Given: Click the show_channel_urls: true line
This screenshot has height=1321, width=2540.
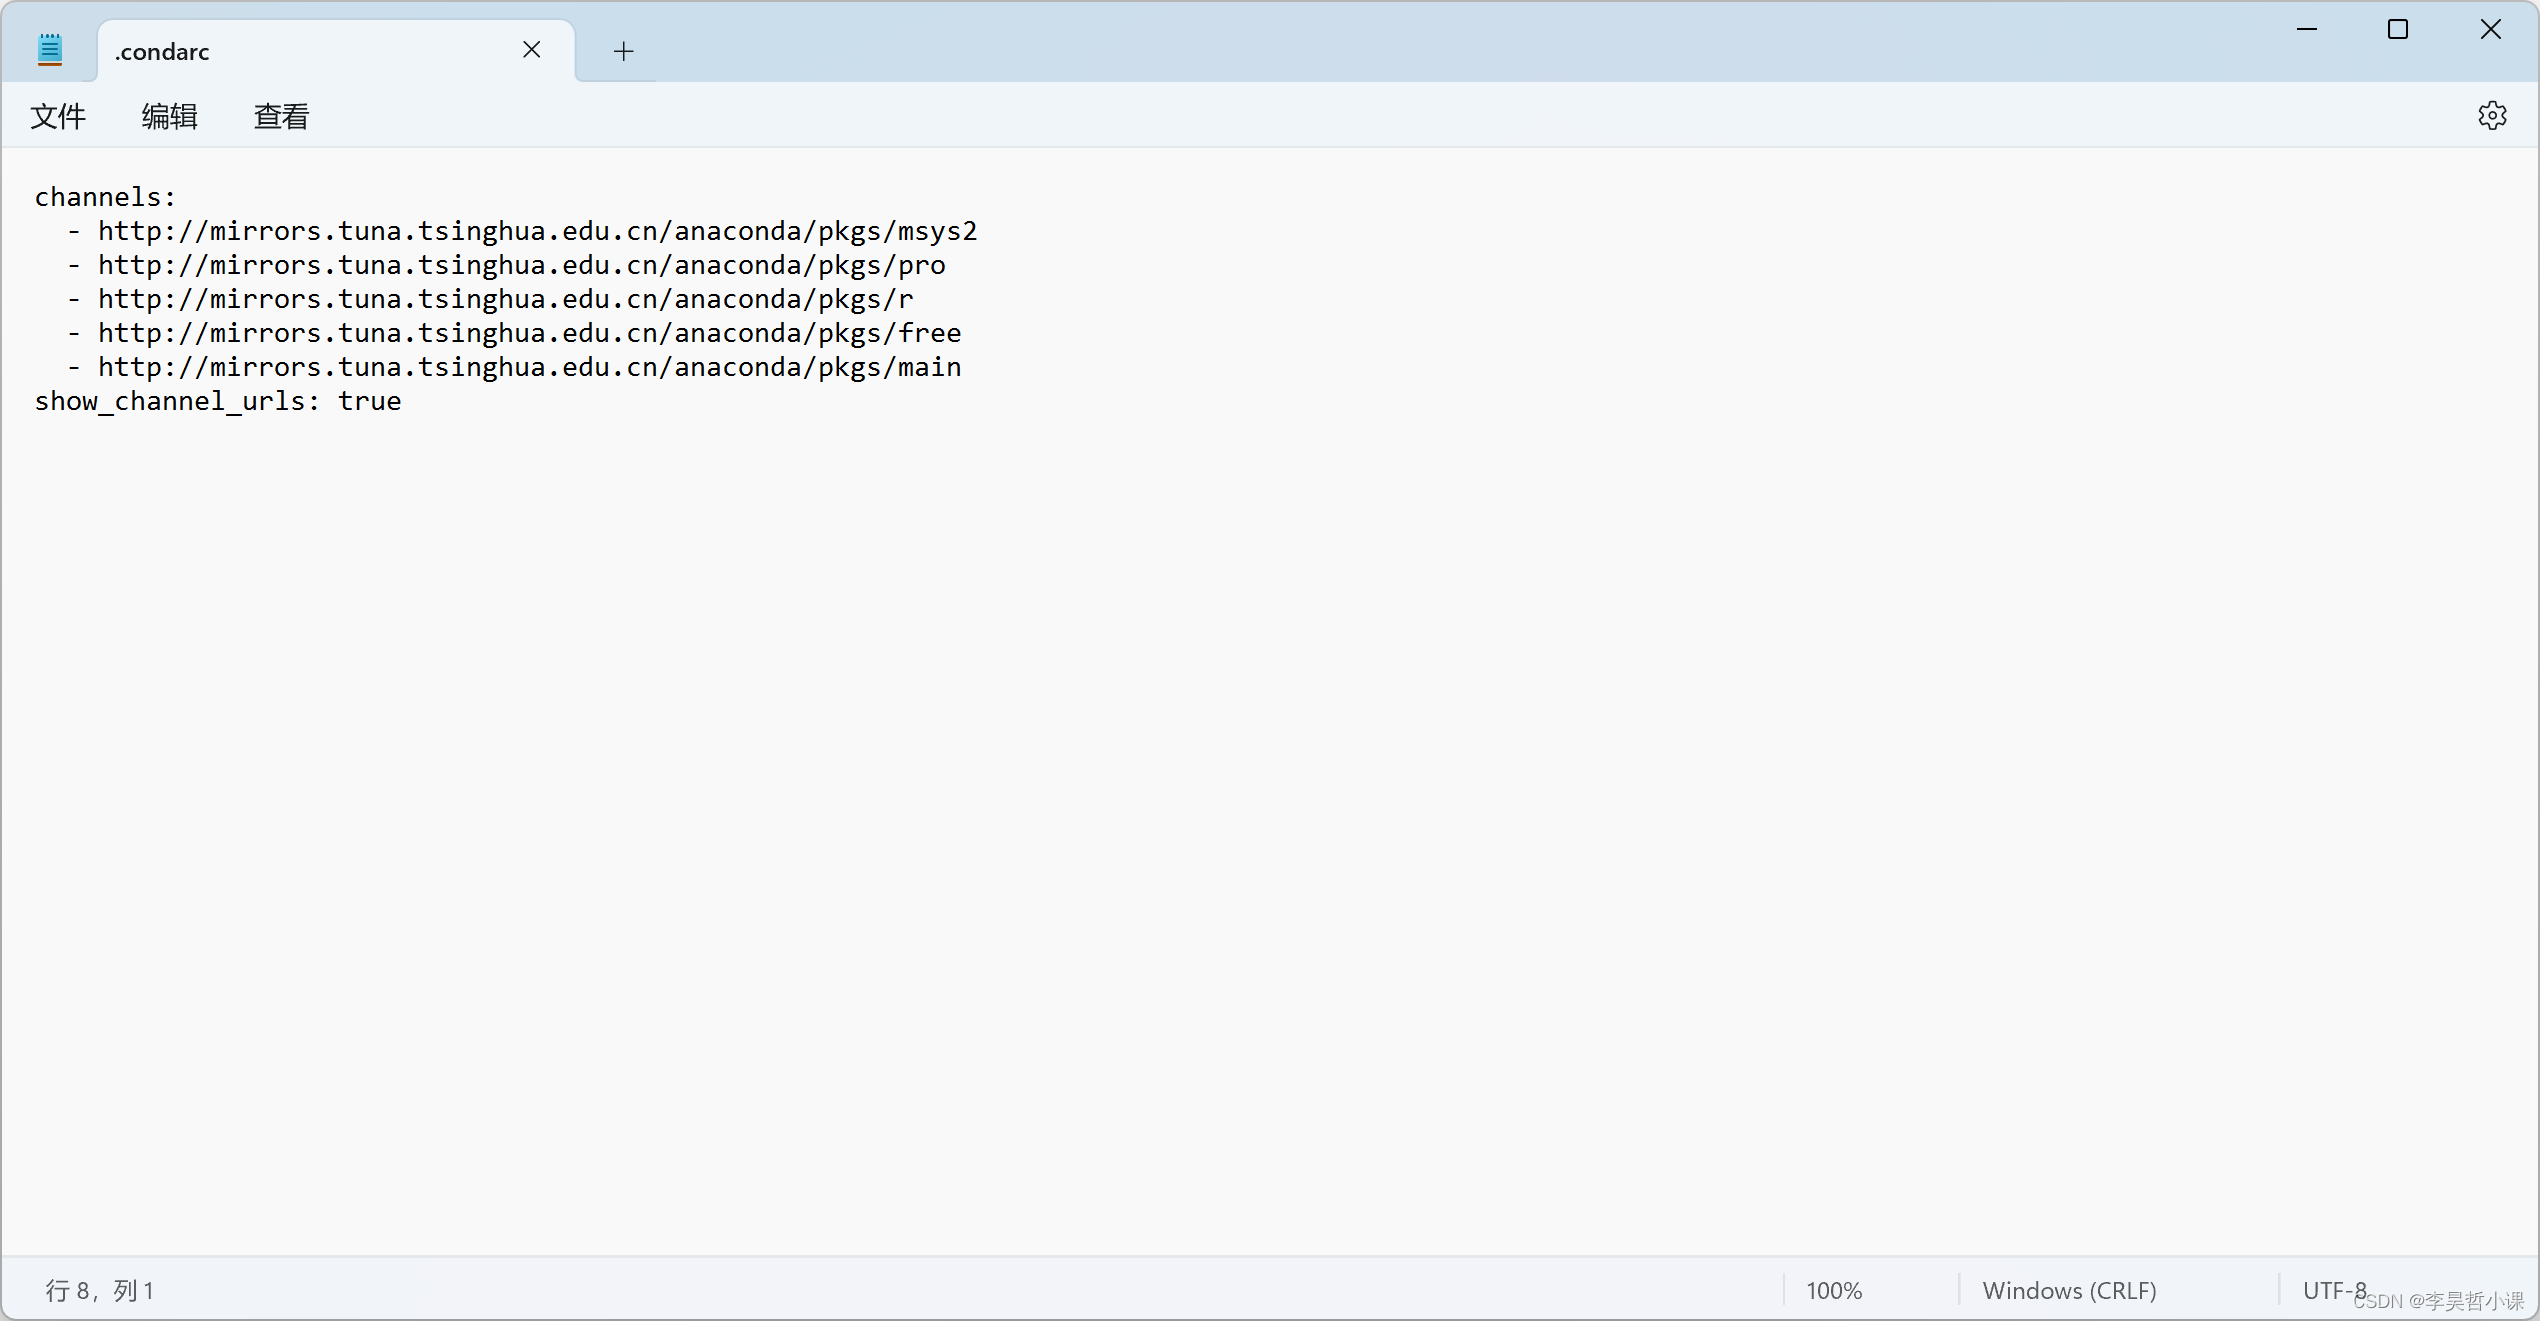Looking at the screenshot, I should tap(218, 401).
